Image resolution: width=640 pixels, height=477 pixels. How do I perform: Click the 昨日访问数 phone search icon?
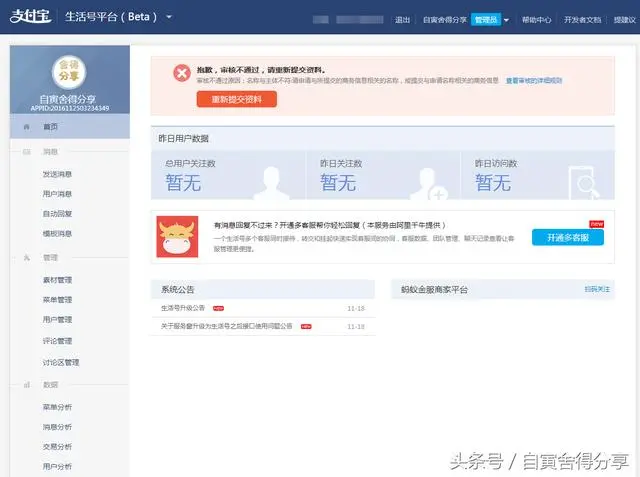point(584,182)
